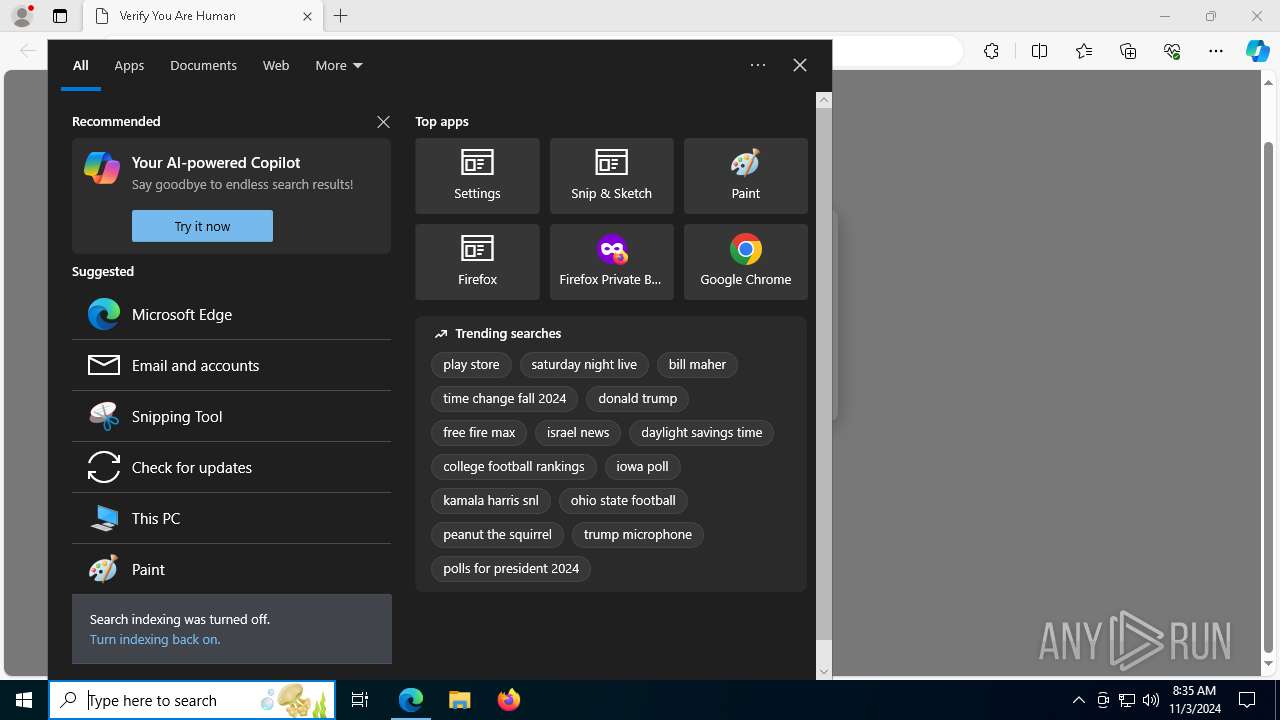Image resolution: width=1280 pixels, height=720 pixels.
Task: Select Check for updates suggestion
Action: [x=231, y=467]
